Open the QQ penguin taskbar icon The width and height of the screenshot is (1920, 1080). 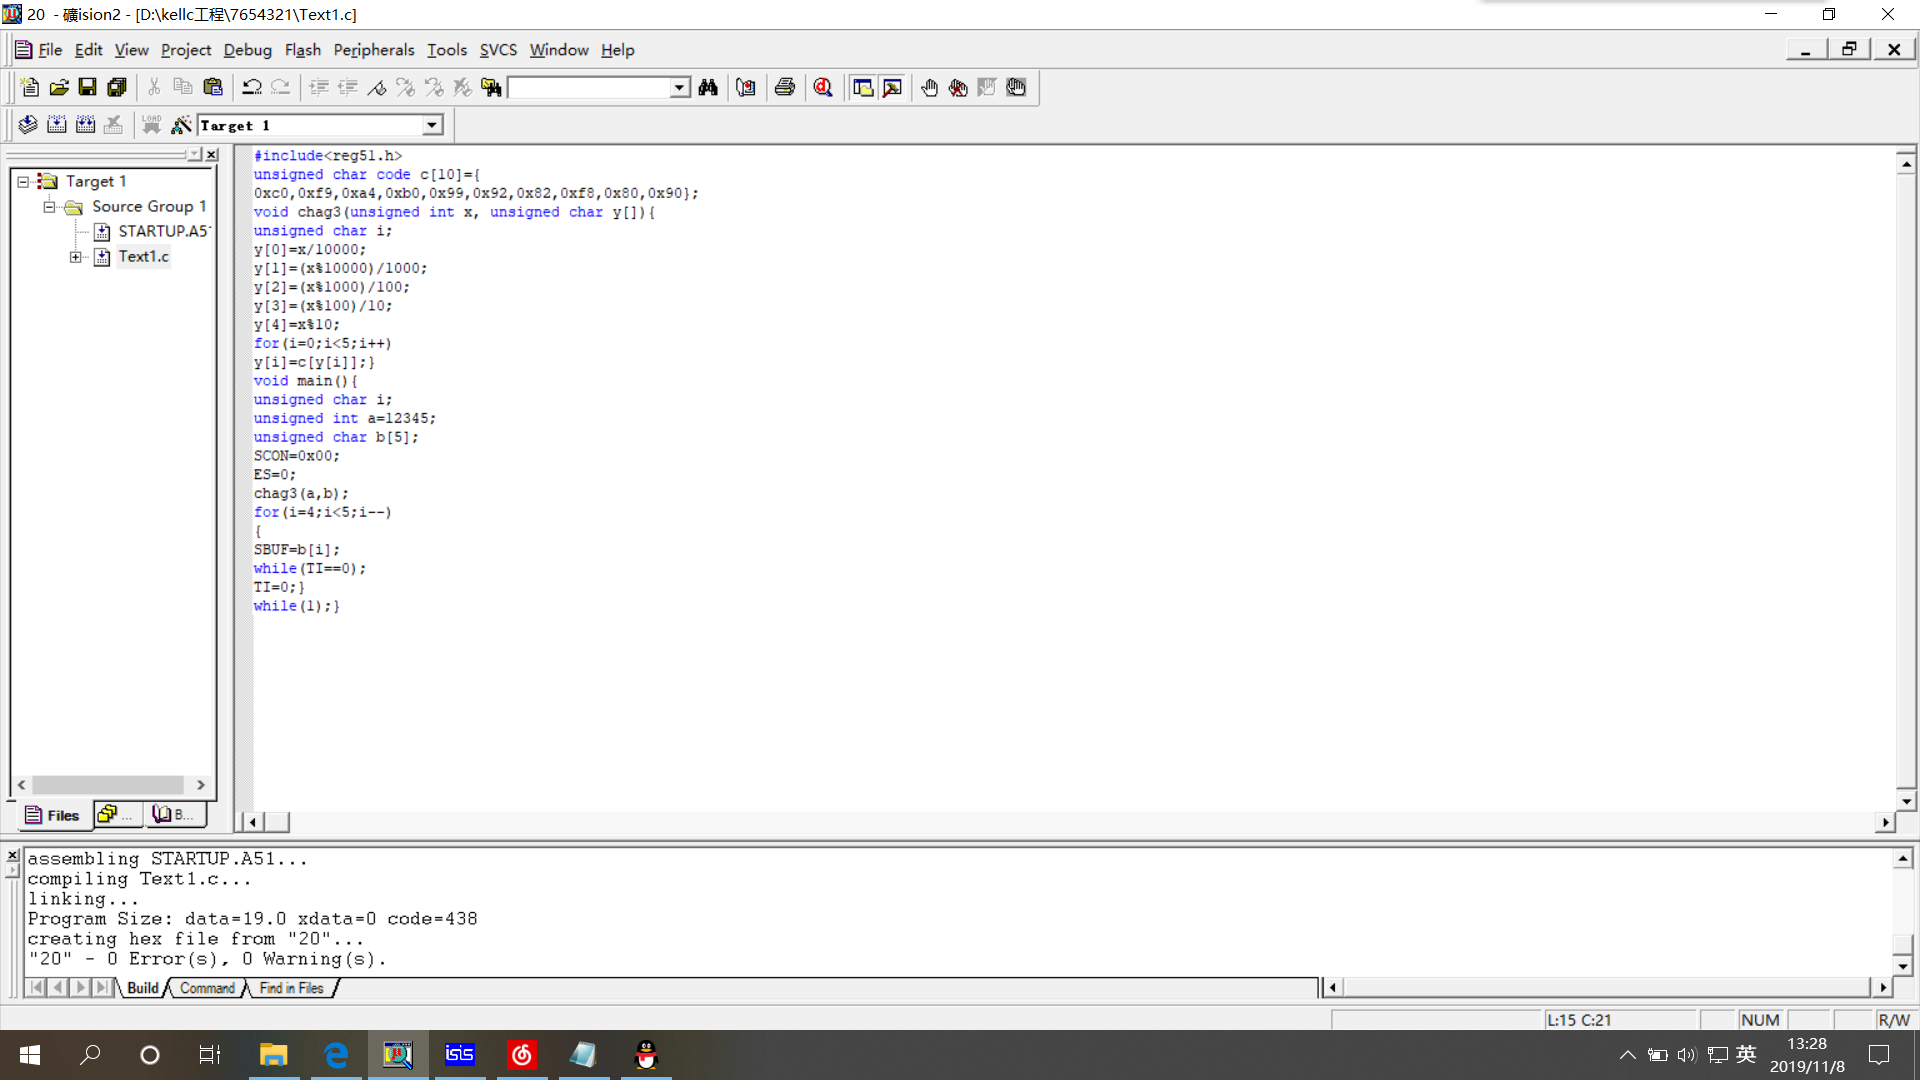646,1055
